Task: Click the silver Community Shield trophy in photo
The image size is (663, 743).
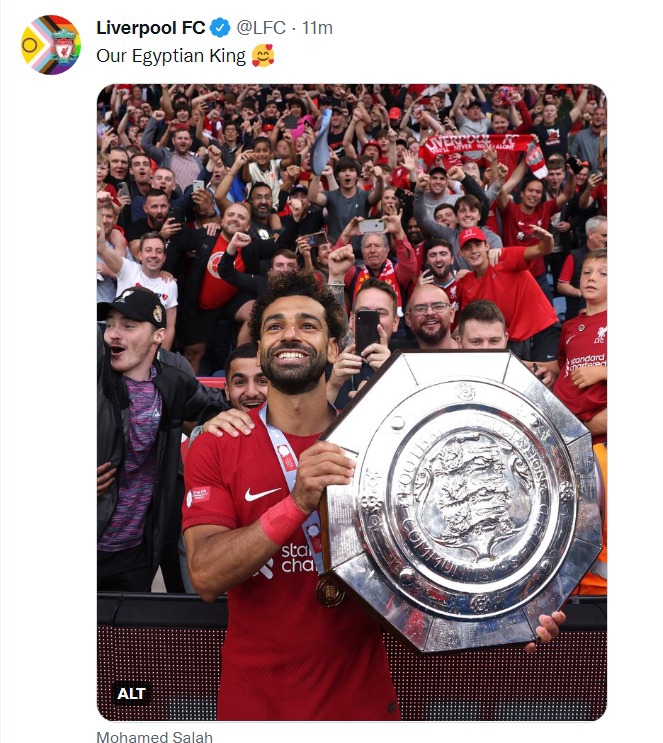Action: tap(462, 500)
